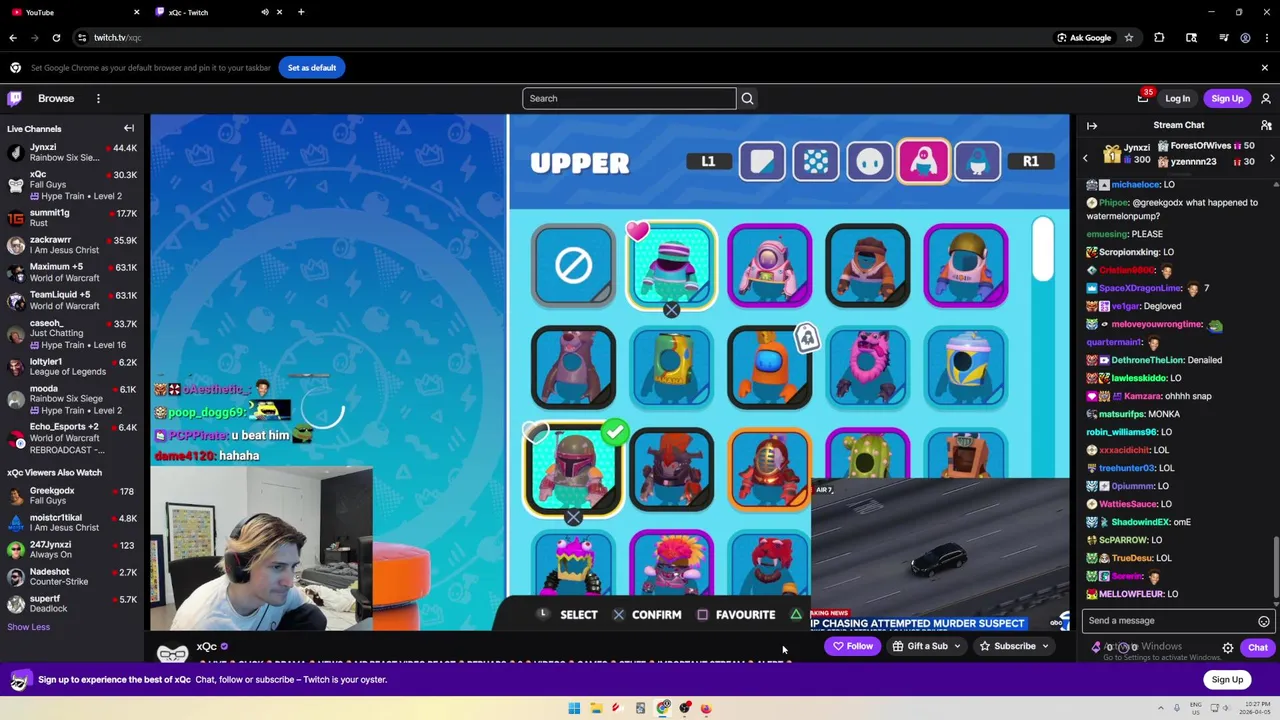Mute the xQc Twitch tab audio
This screenshot has width=1280, height=720.
pos(265,12)
